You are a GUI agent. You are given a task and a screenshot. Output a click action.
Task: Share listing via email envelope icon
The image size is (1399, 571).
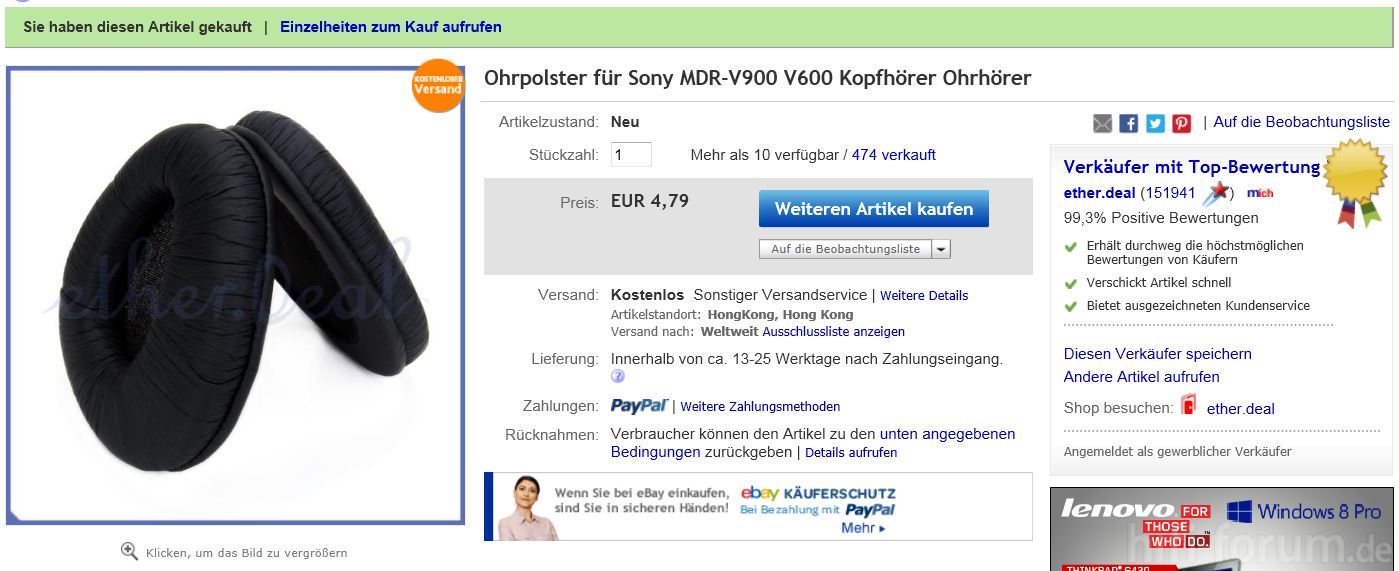pyautogui.click(x=1102, y=123)
